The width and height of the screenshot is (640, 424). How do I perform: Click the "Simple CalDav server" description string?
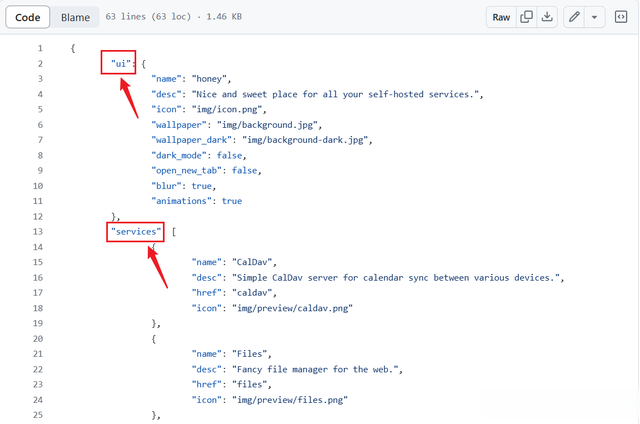click(396, 277)
